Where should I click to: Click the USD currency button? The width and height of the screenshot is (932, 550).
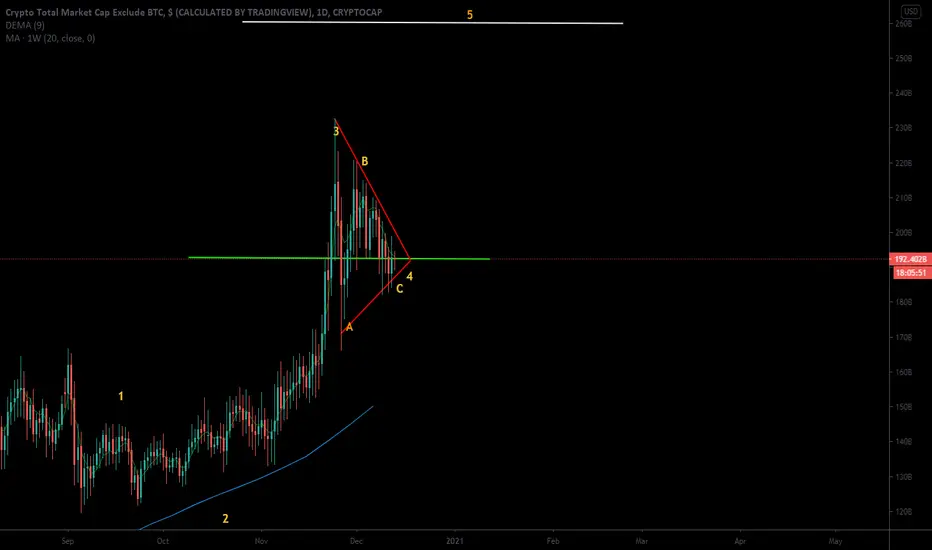tap(911, 11)
